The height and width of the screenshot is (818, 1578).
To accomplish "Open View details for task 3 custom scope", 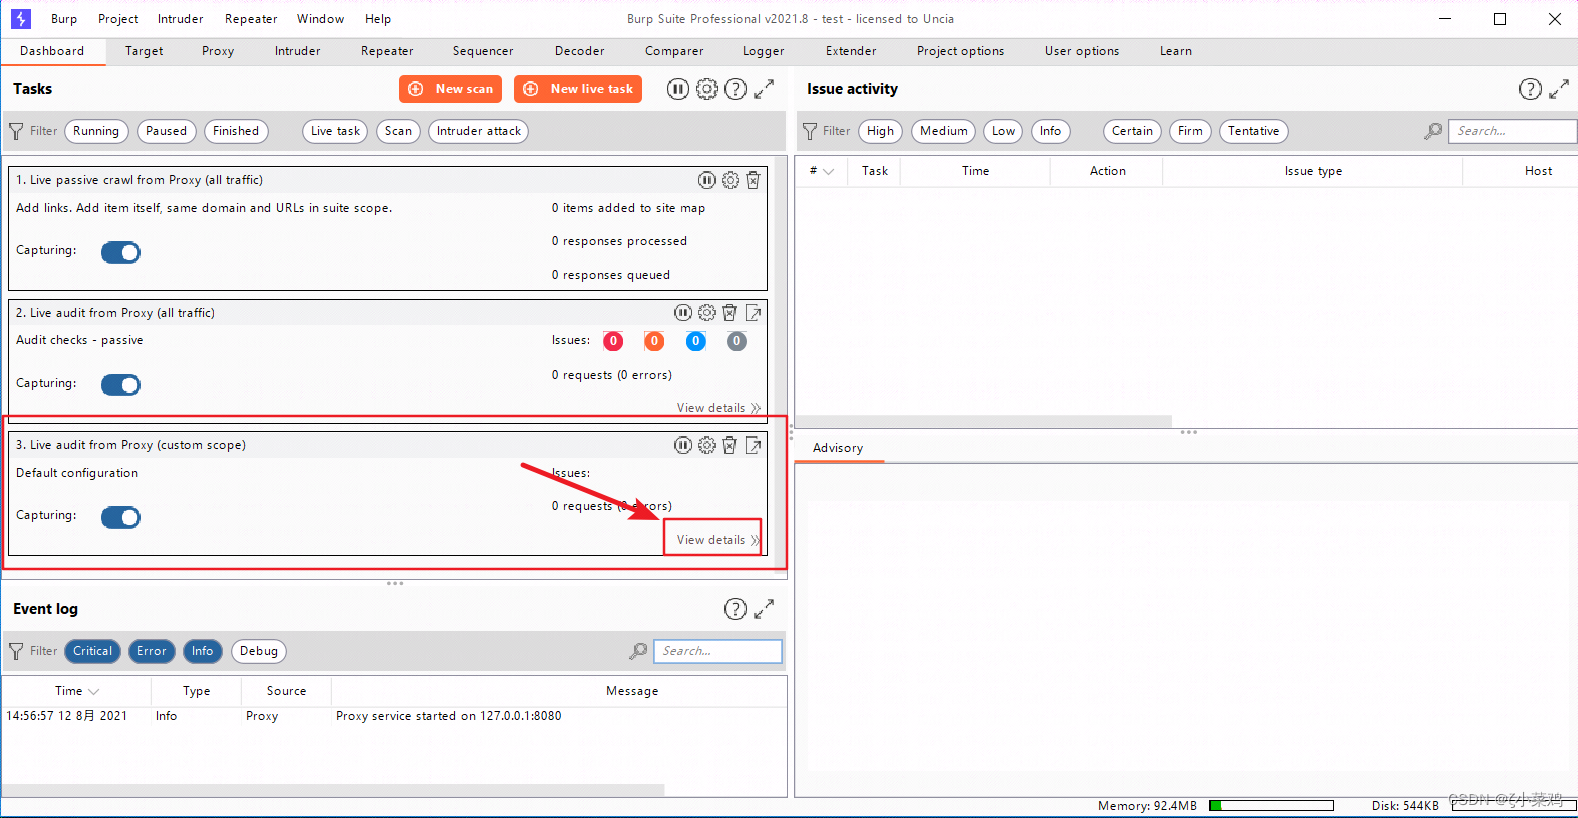I will pos(718,540).
